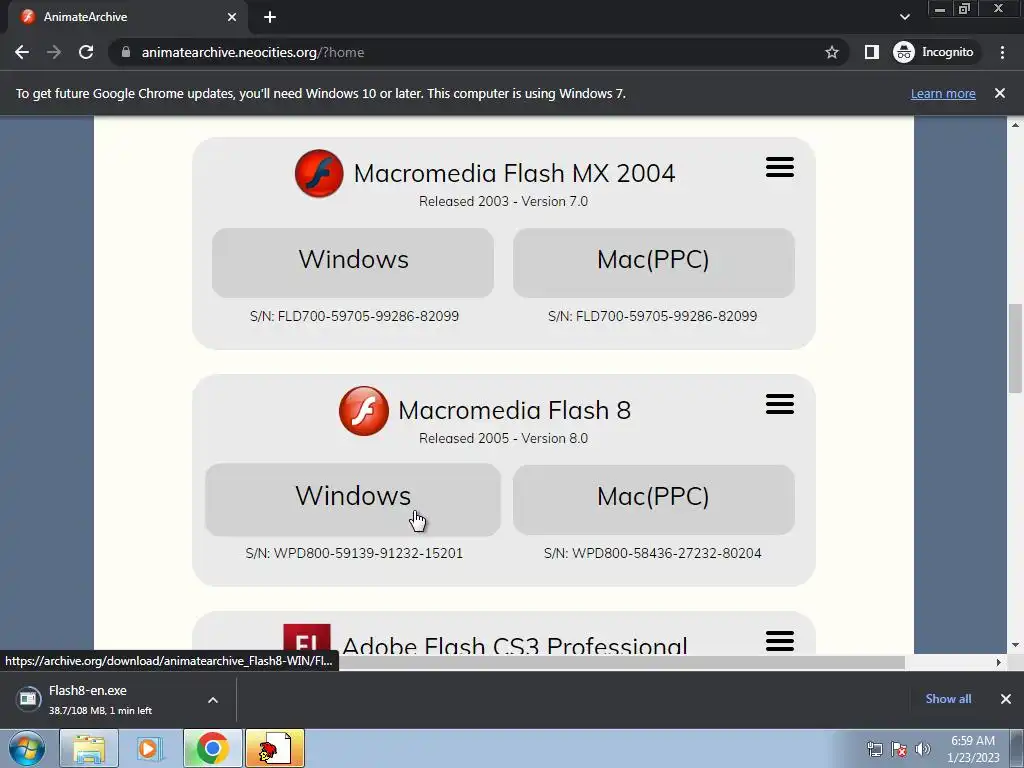Download Flash 8 for Mac(PPC)
Image resolution: width=1024 pixels, height=768 pixels.
tap(654, 500)
